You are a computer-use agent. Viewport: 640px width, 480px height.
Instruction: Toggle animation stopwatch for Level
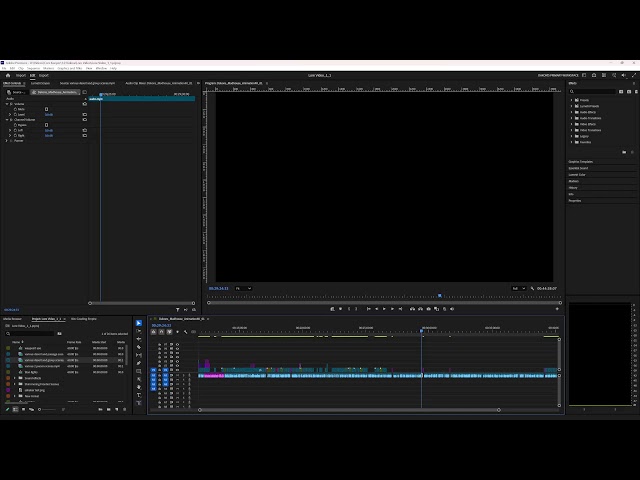pos(15,114)
